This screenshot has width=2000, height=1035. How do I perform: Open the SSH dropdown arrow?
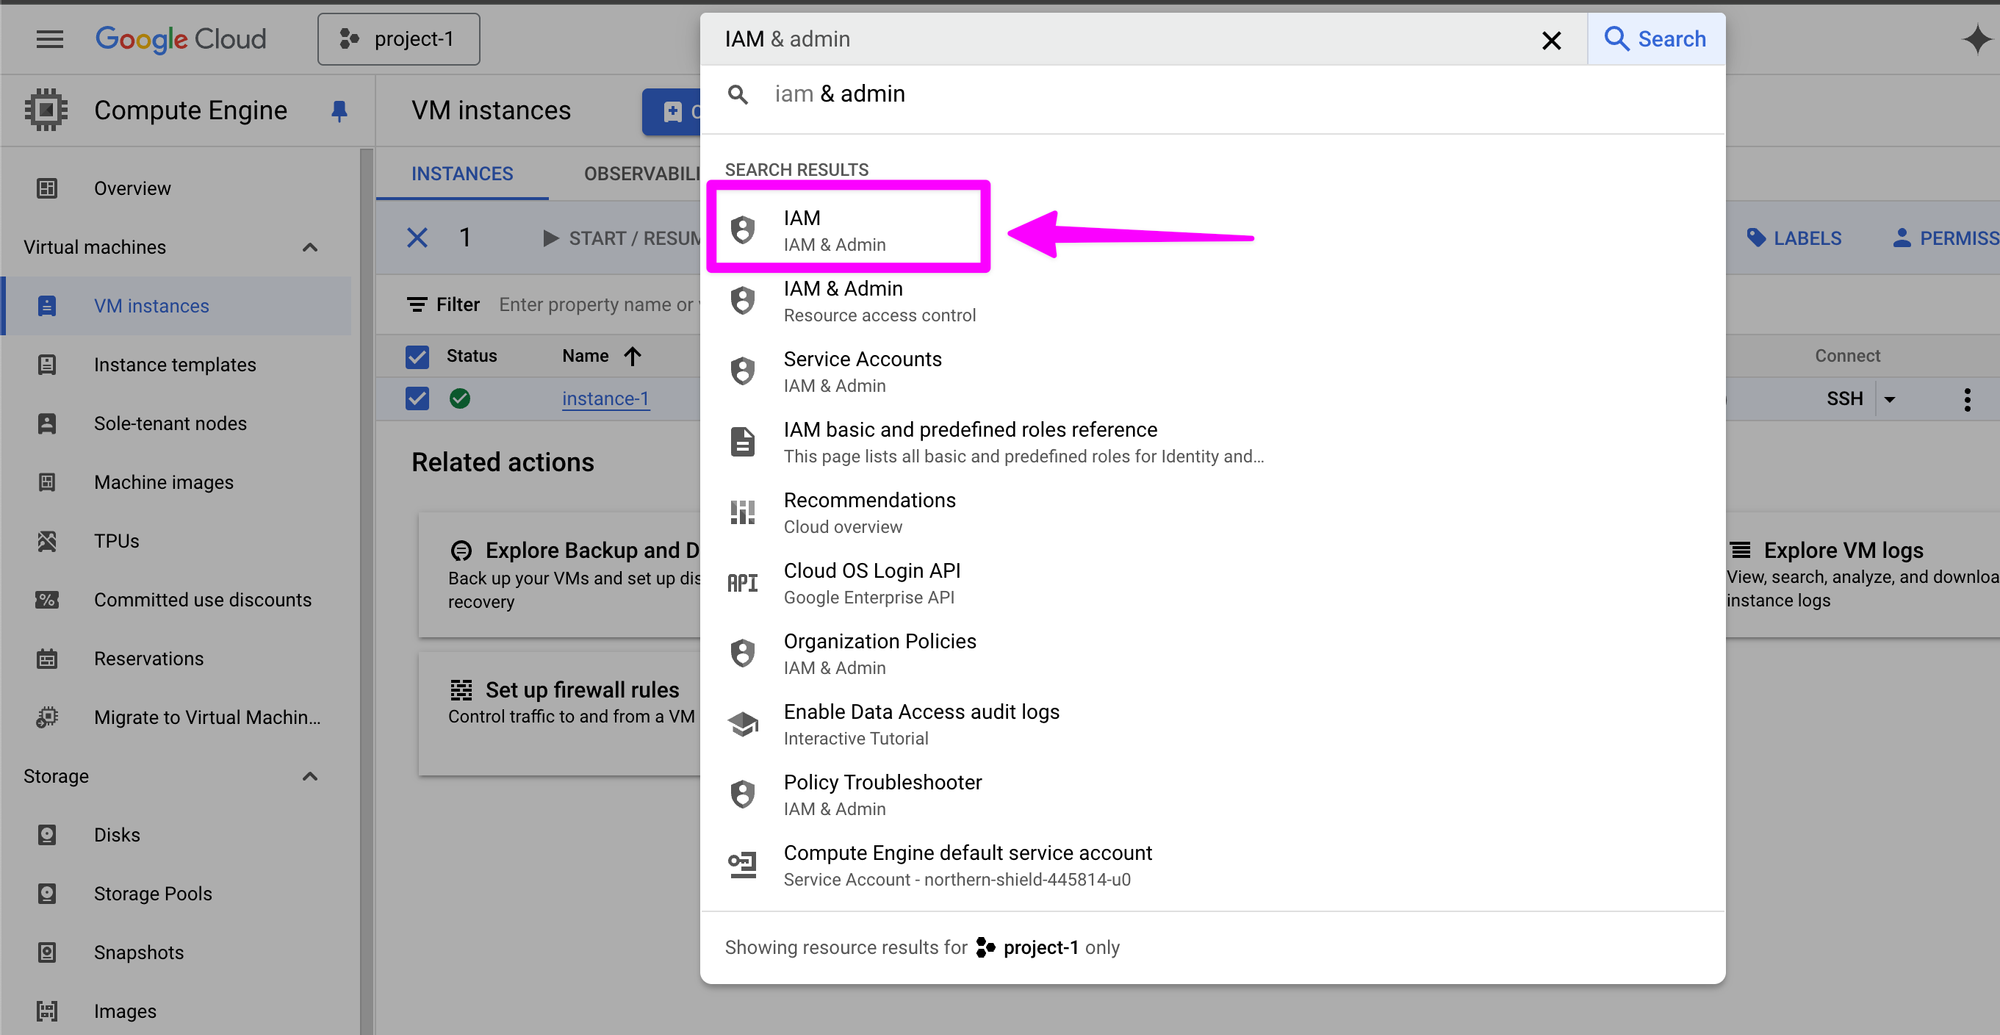tap(1889, 399)
